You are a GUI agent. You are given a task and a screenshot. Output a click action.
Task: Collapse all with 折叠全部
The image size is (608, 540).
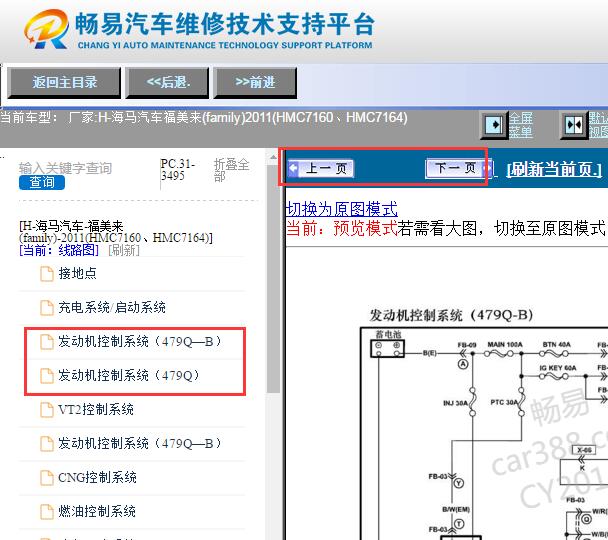coord(231,170)
